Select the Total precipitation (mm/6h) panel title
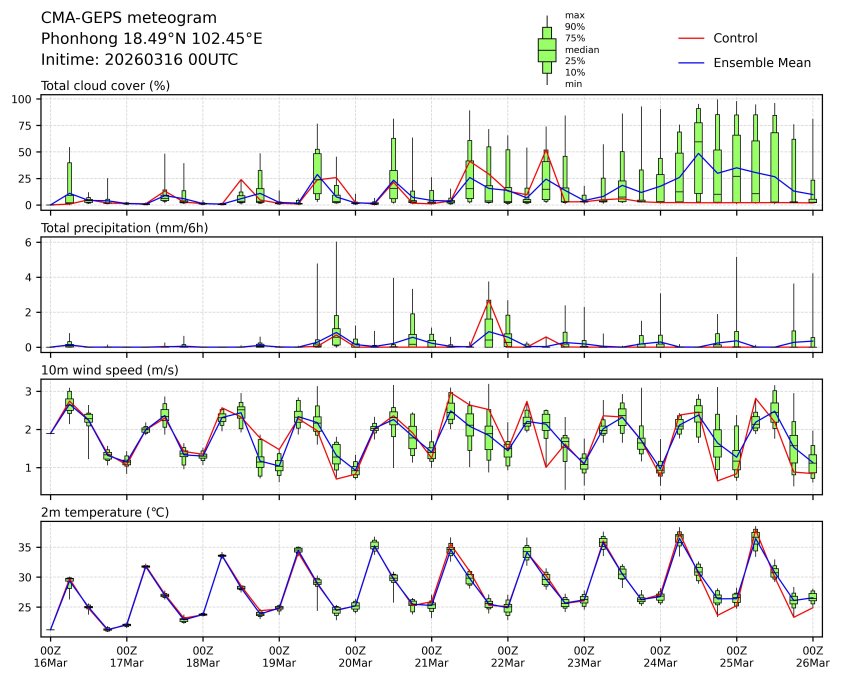The image size is (841, 680). (124, 228)
